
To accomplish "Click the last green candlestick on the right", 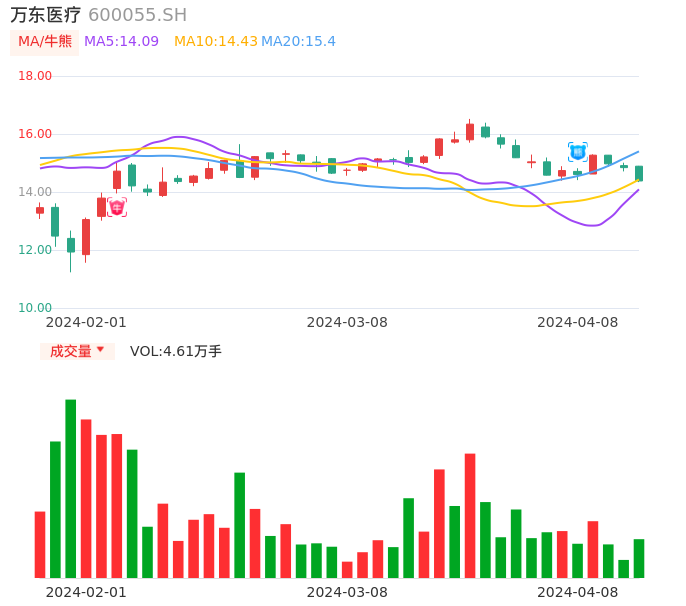I will pyautogui.click(x=639, y=173).
